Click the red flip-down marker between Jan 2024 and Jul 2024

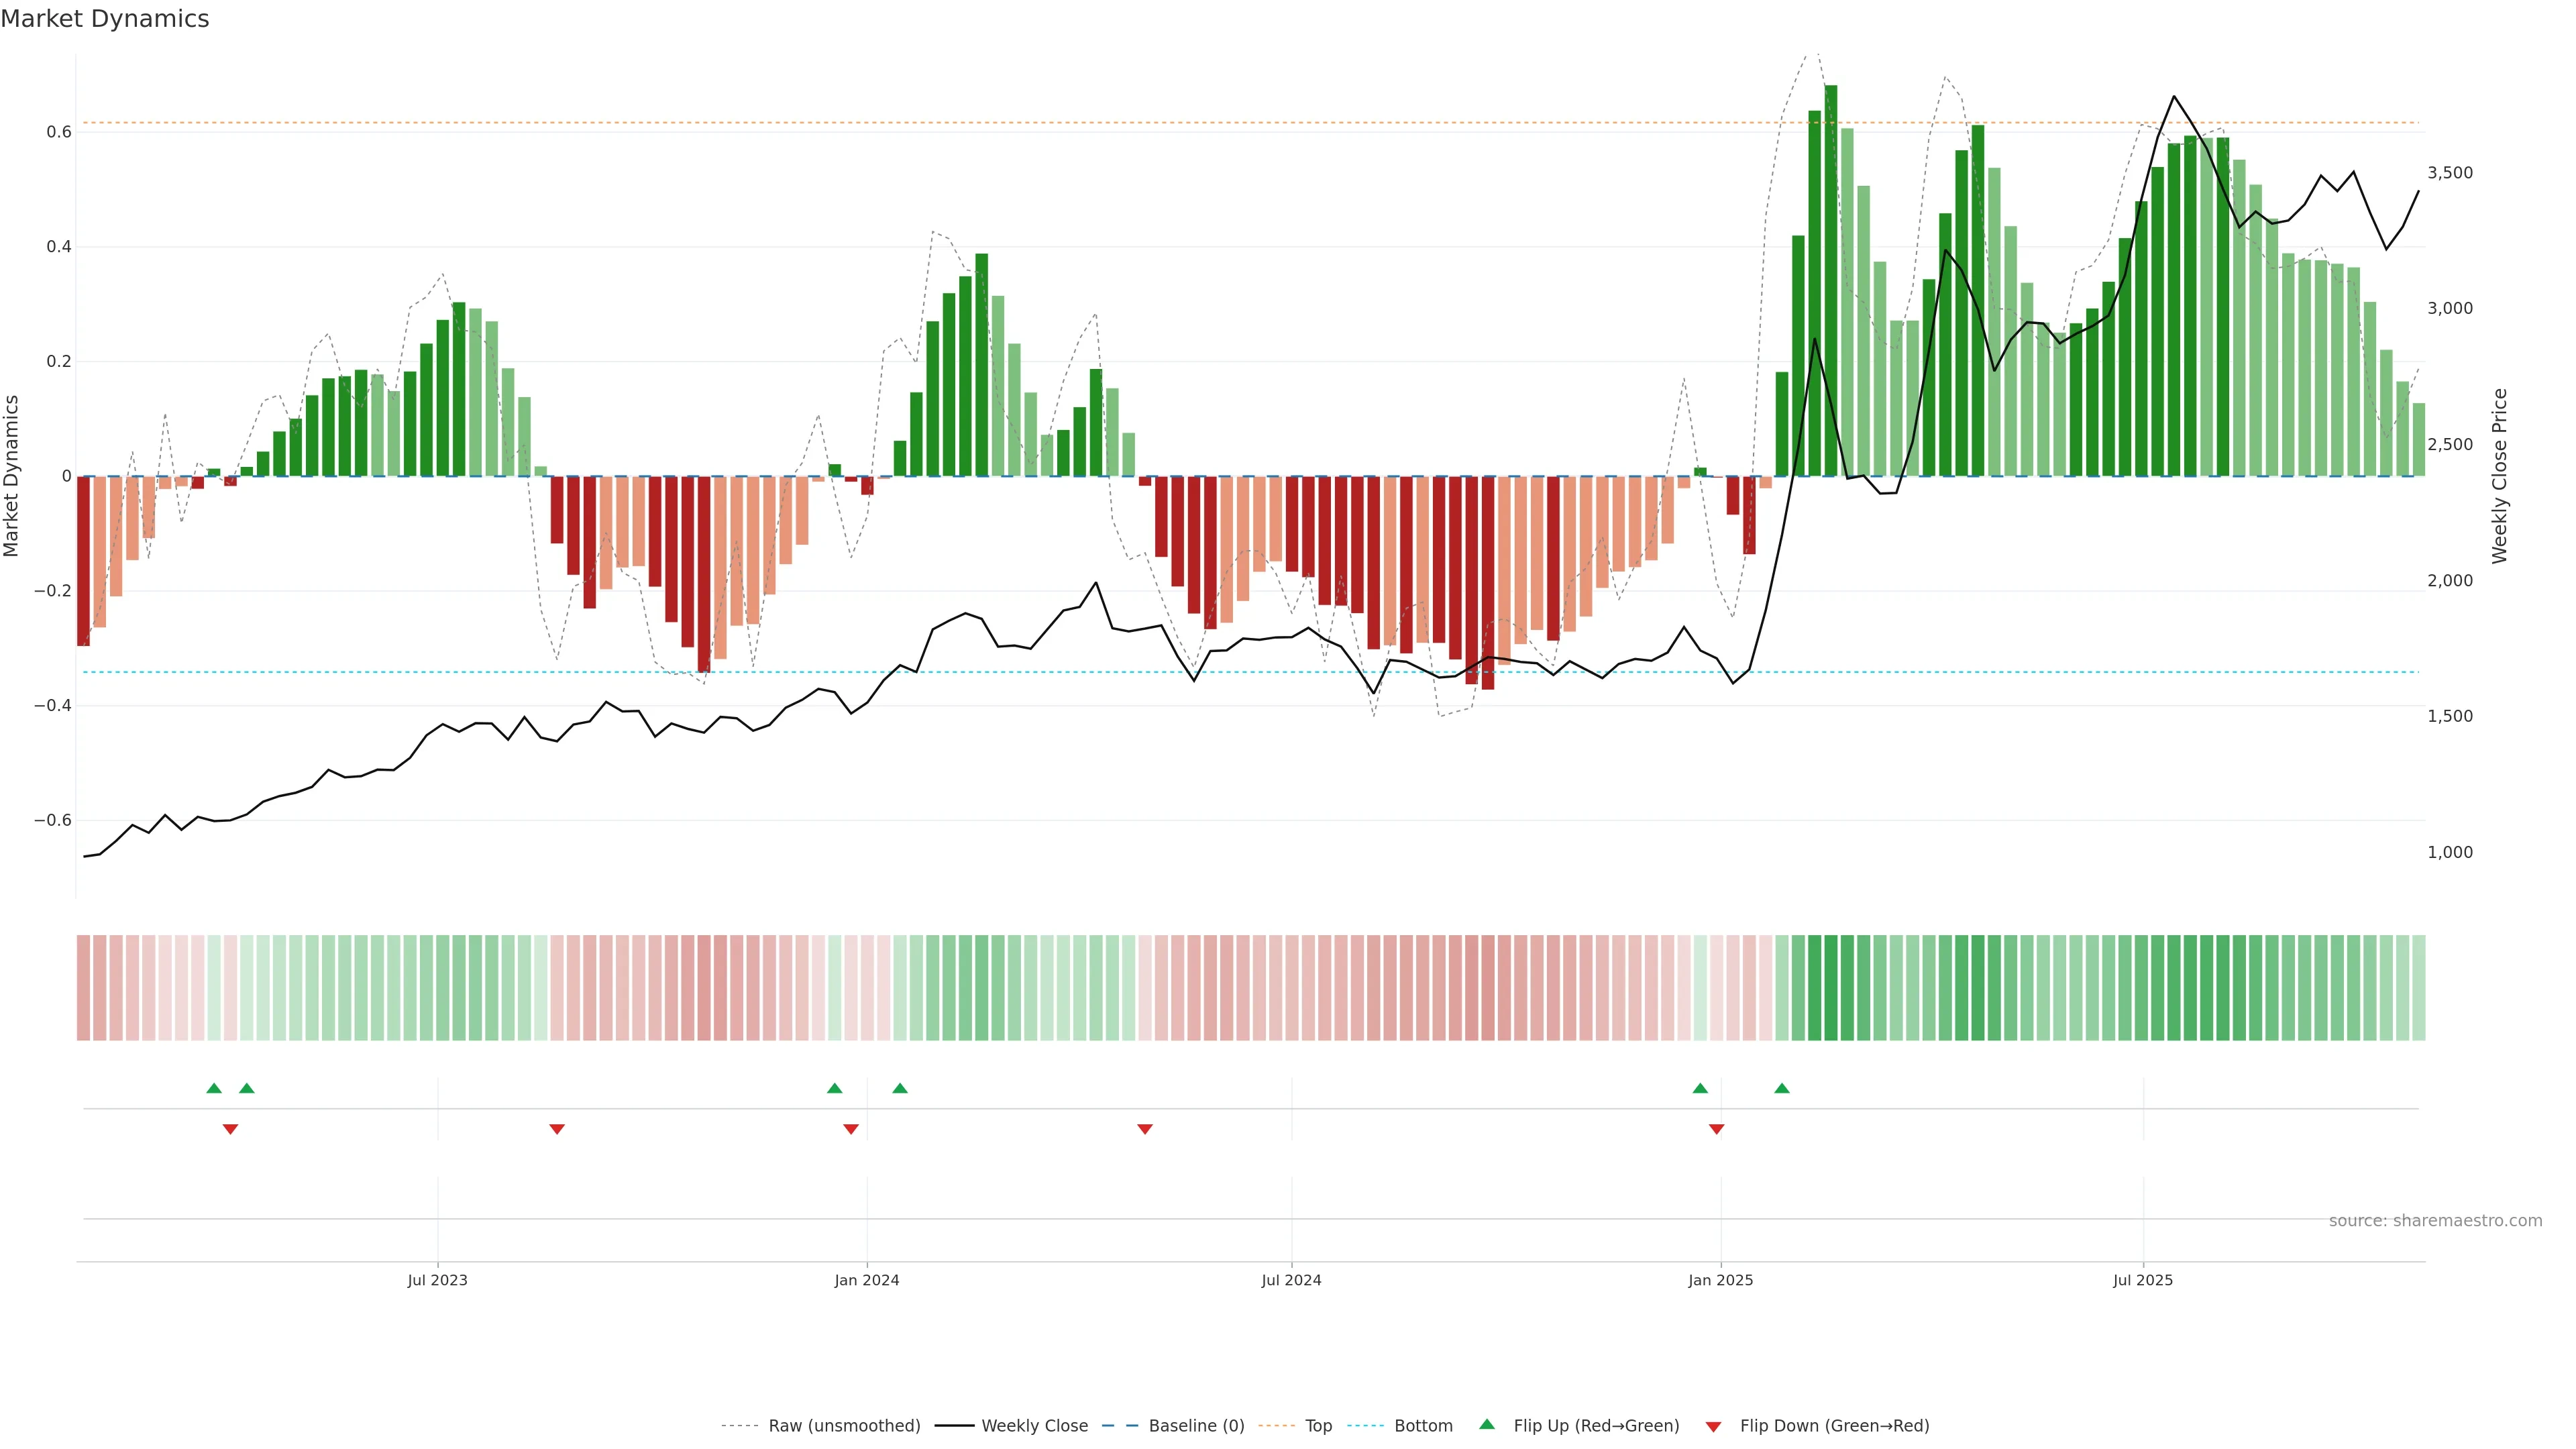pyautogui.click(x=1145, y=1129)
